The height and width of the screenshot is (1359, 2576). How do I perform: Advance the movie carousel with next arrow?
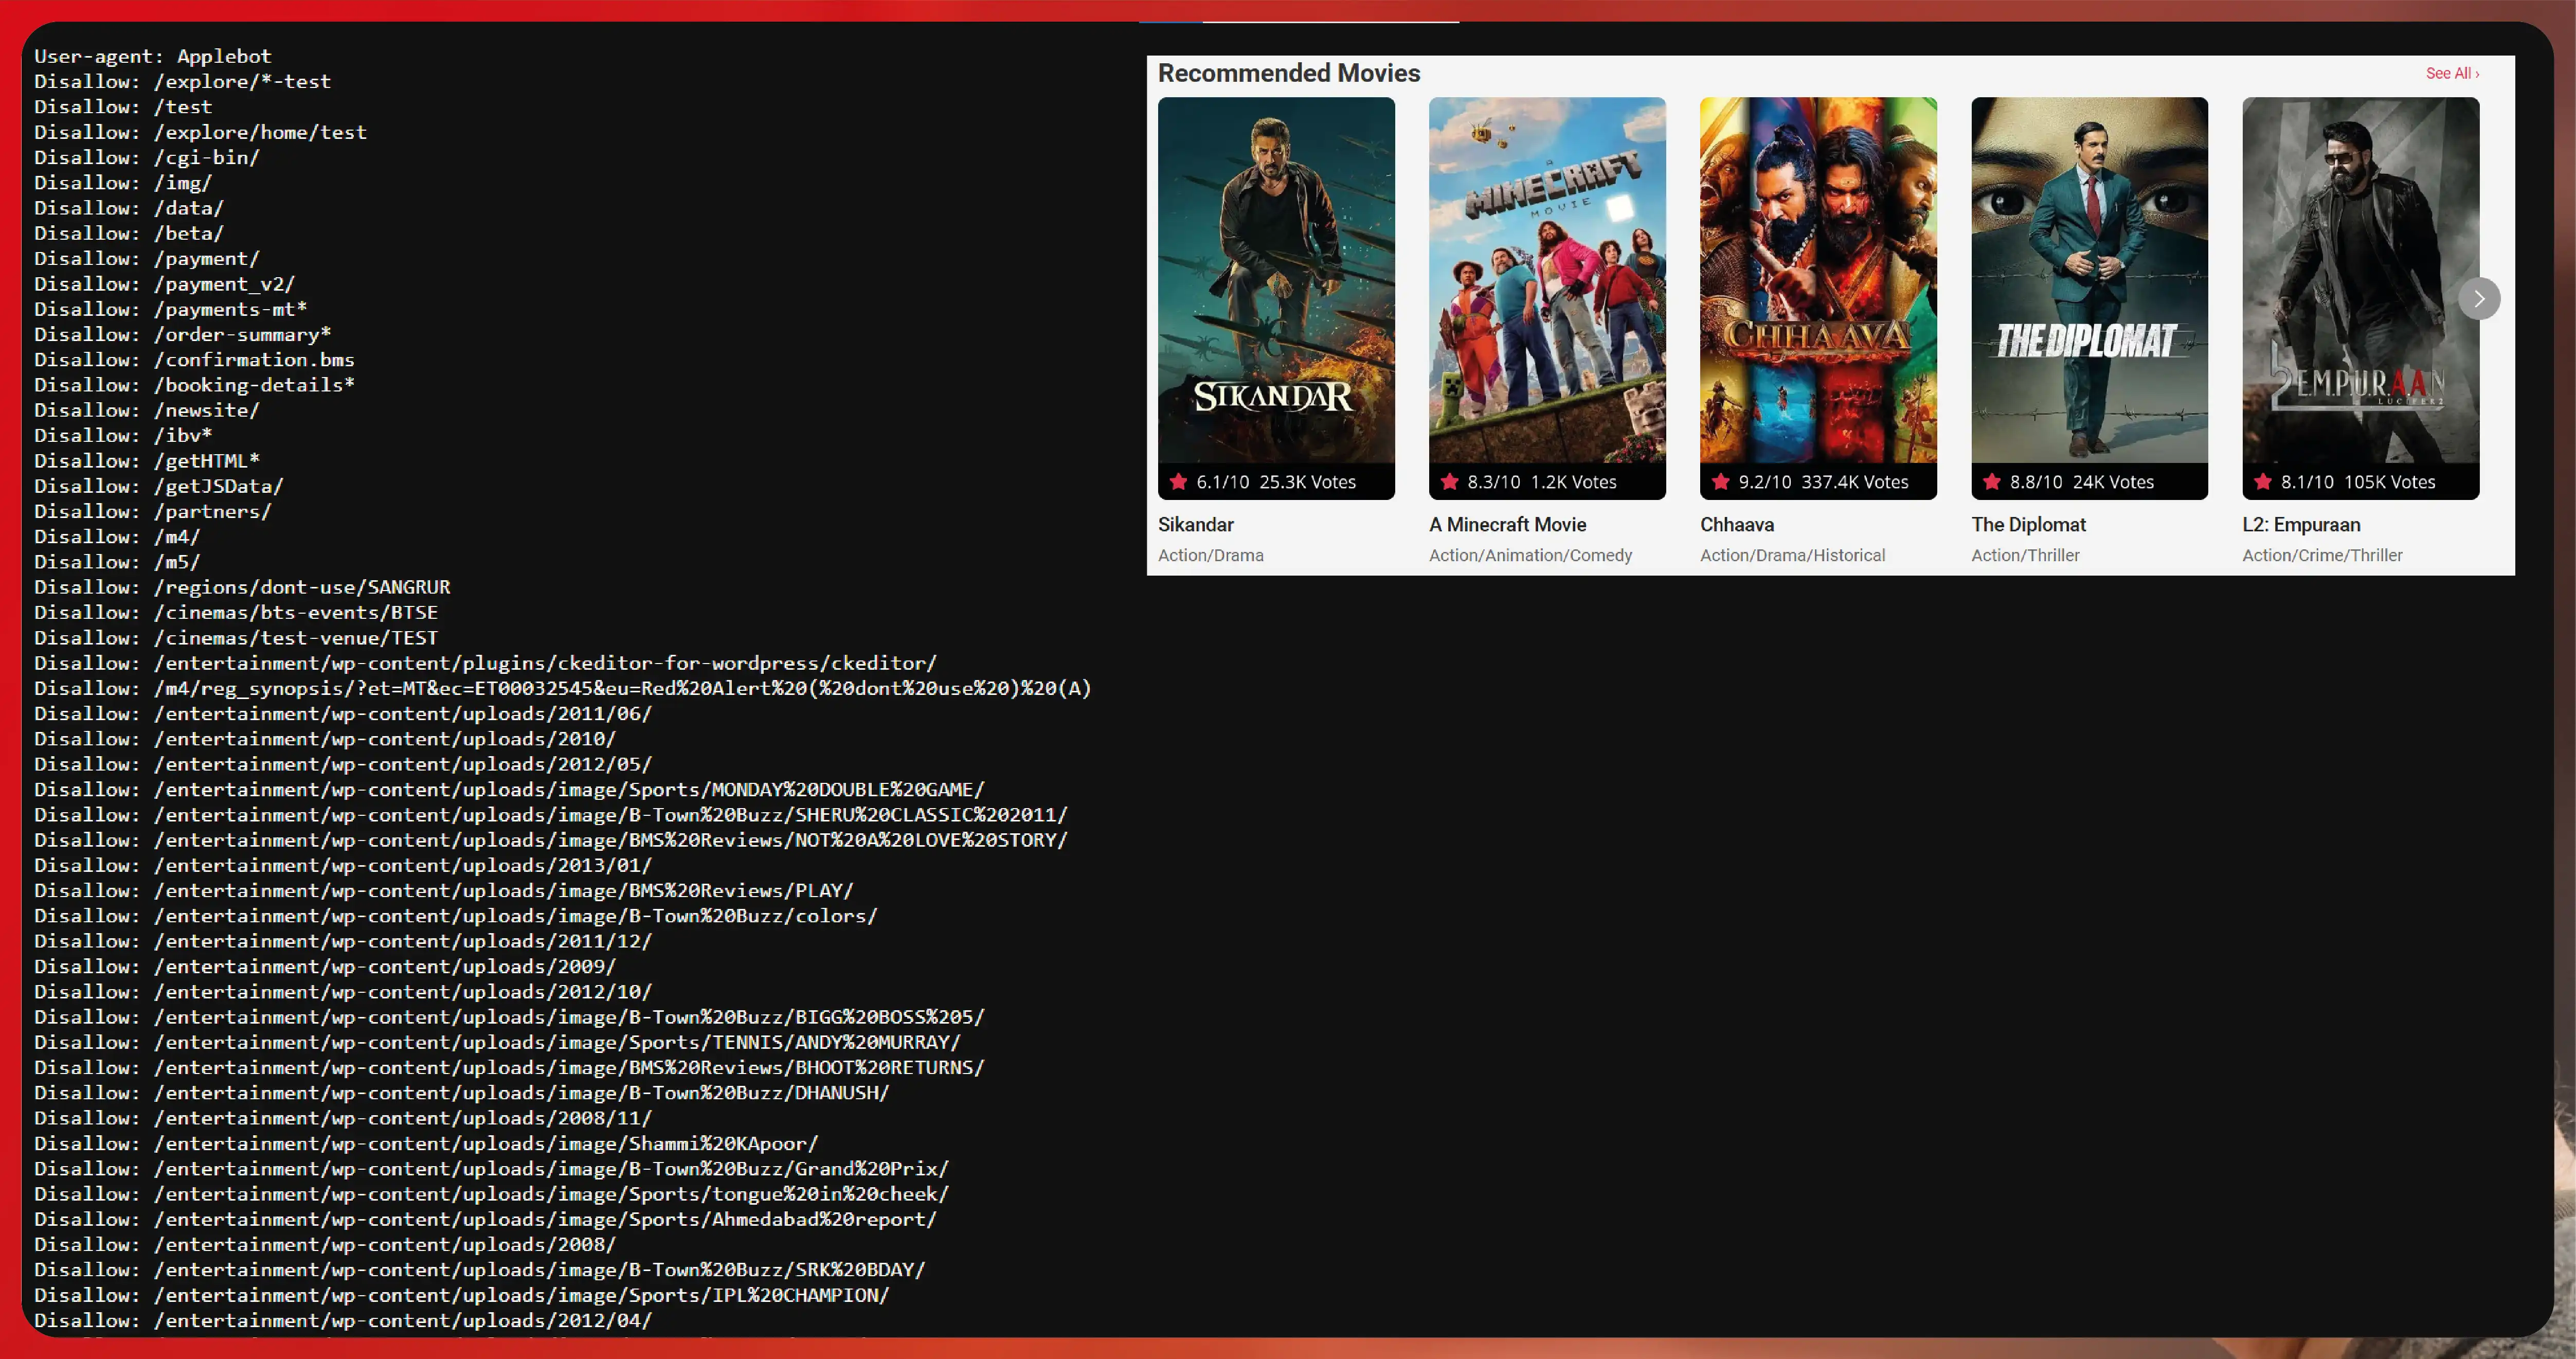2479,299
